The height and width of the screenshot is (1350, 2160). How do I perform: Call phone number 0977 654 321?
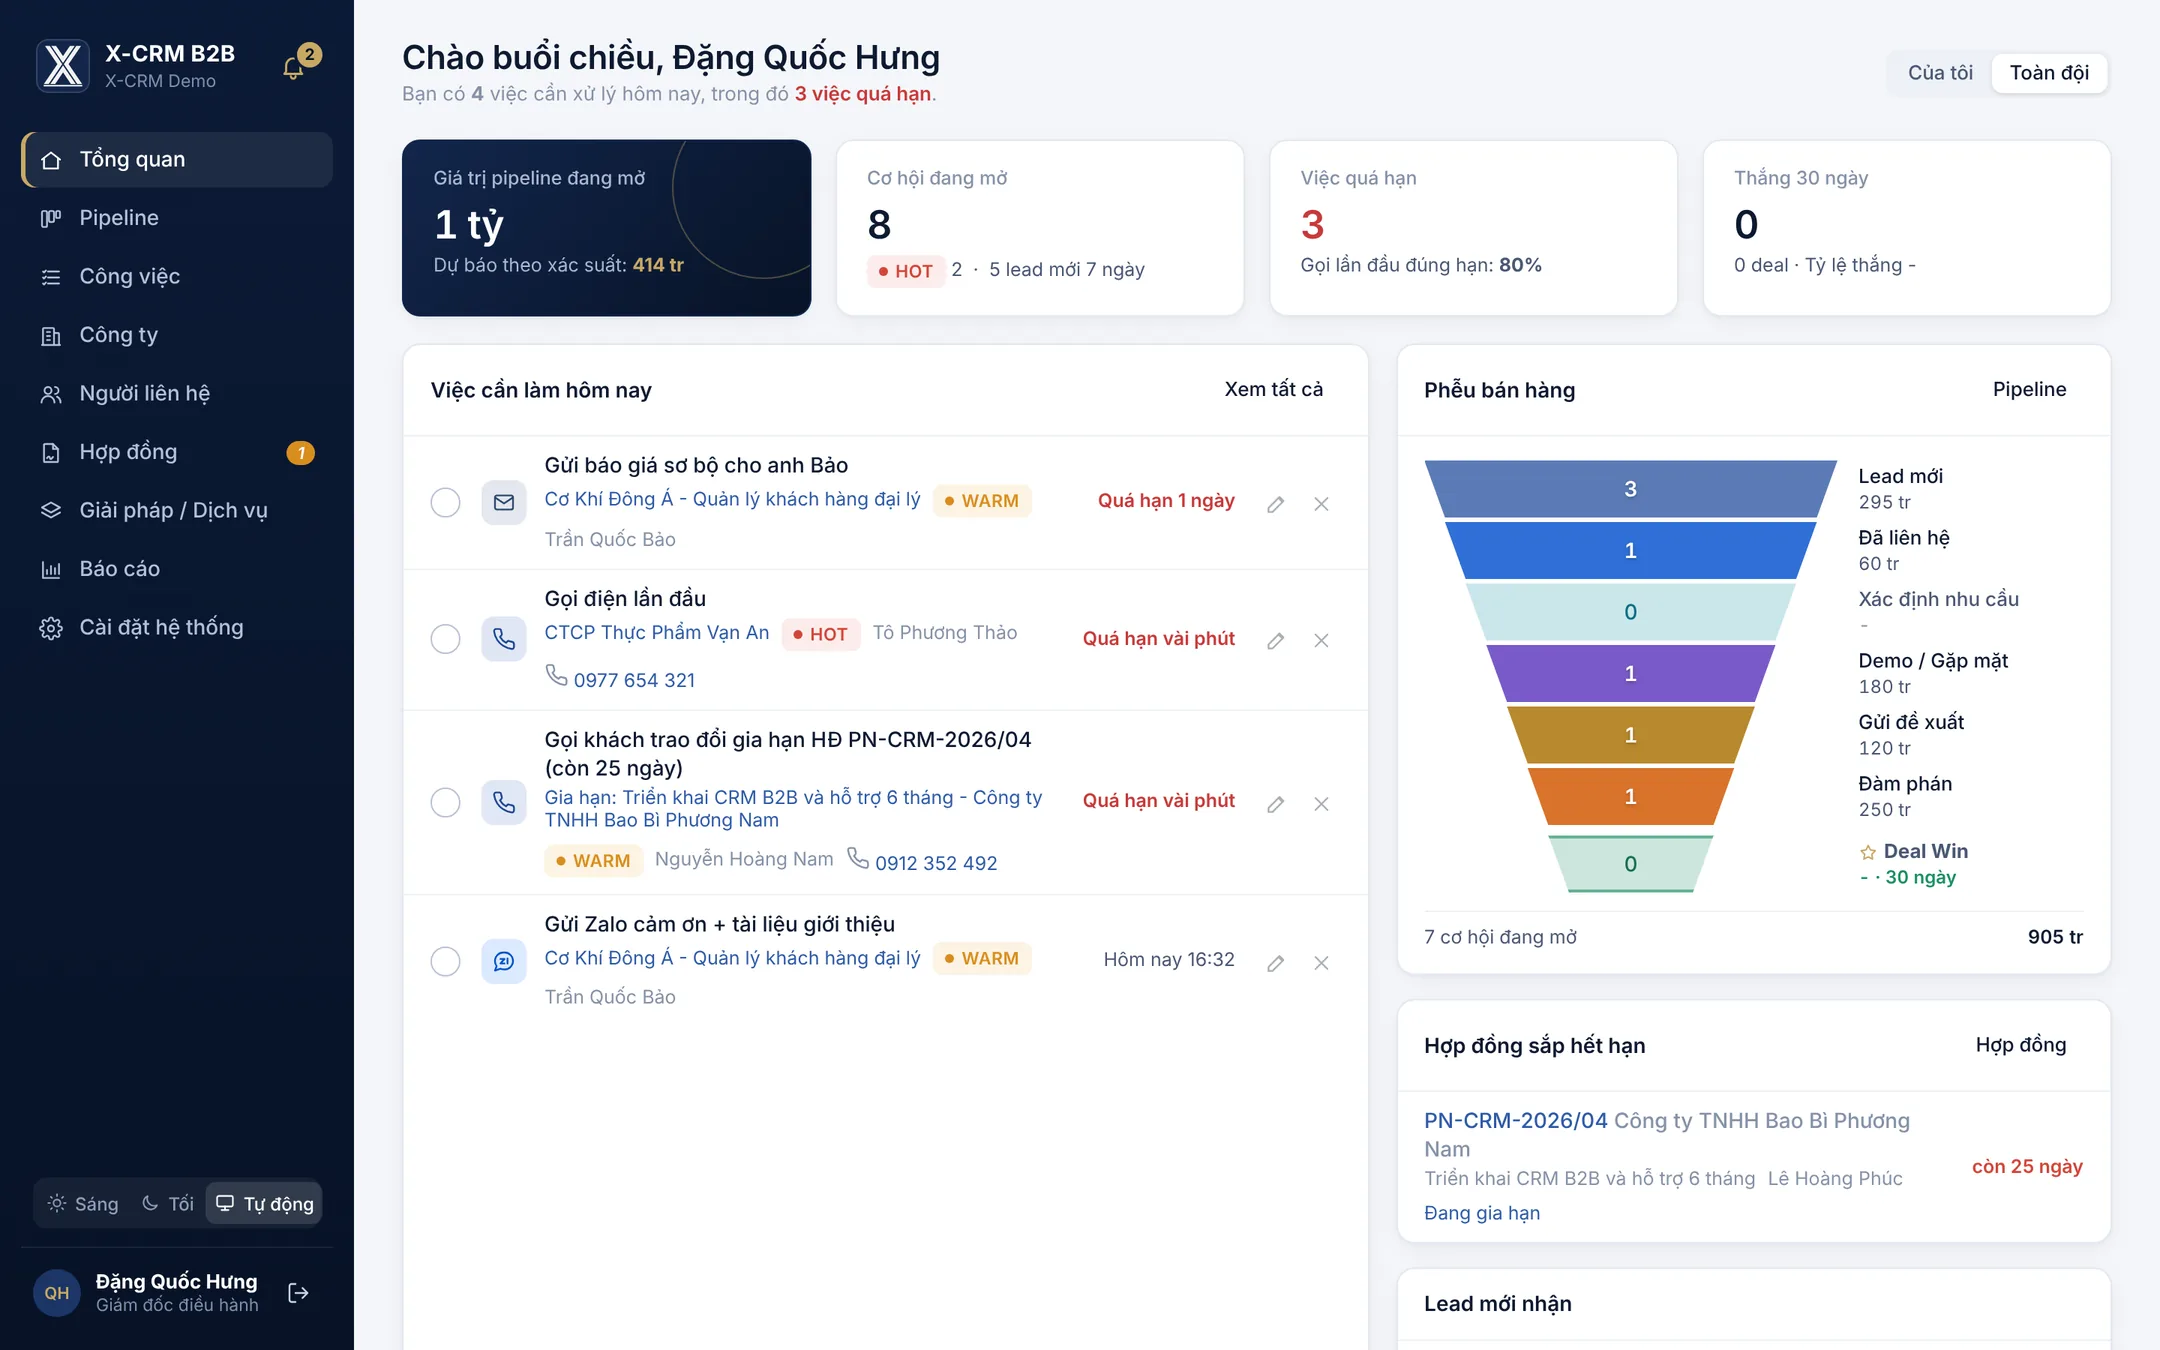point(634,680)
